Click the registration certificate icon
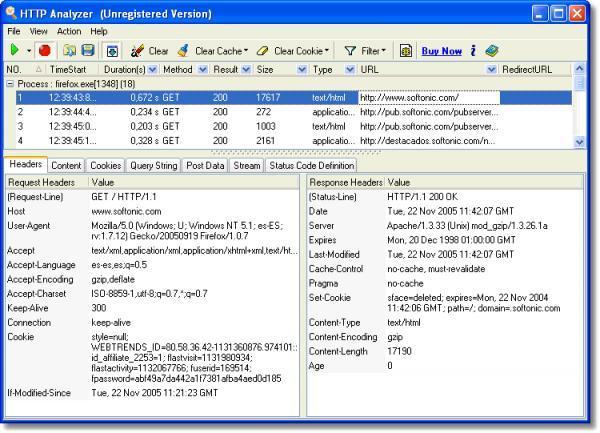Viewport: 600px width, 433px height. click(406, 50)
